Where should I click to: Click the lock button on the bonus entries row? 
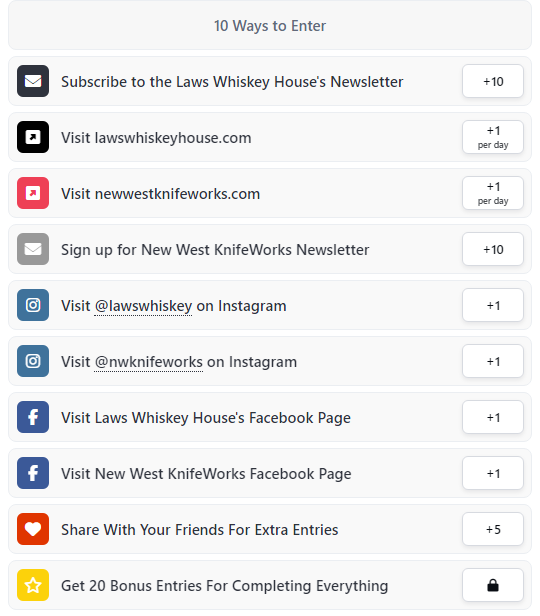coord(493,585)
